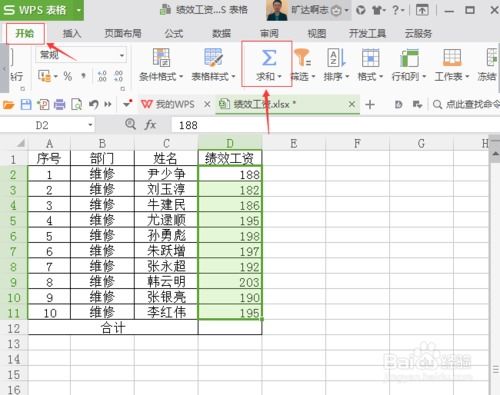The height and width of the screenshot is (395, 500).
Task: Expand more quick access tools via double chevron
Action: (x=108, y=105)
